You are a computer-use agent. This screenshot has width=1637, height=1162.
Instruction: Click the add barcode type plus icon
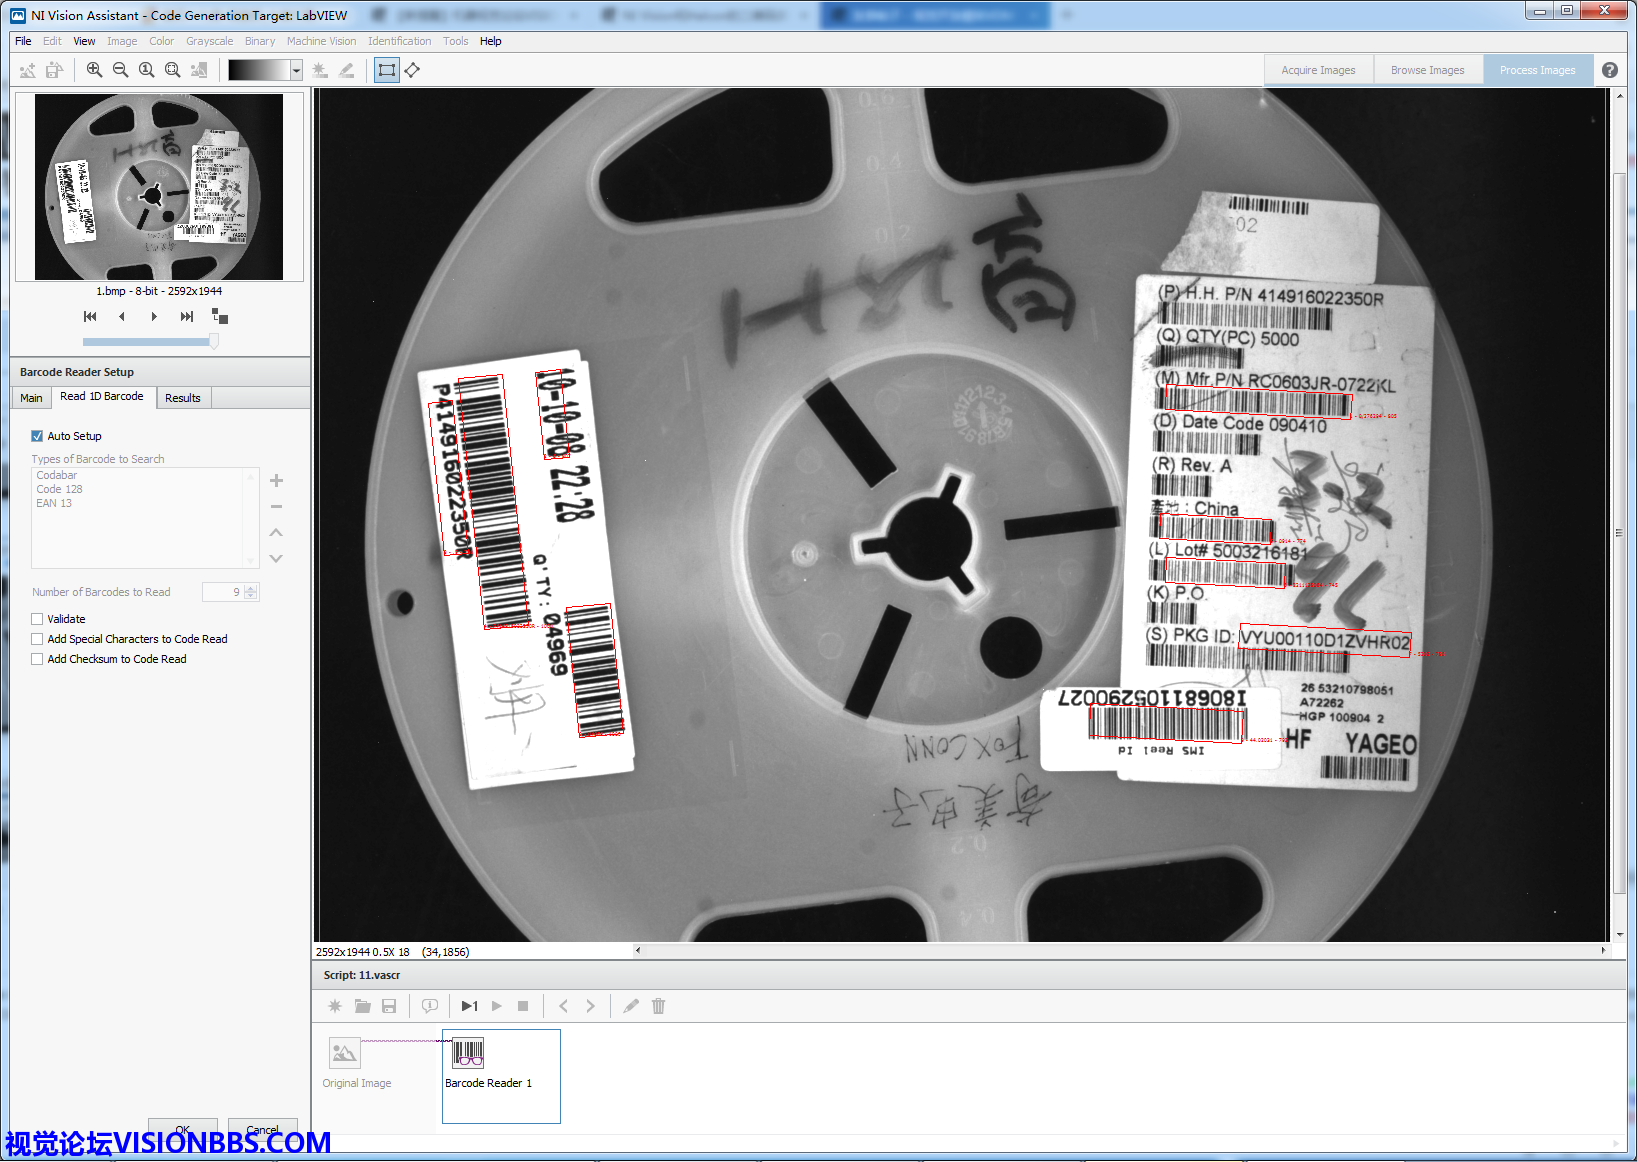point(277,481)
